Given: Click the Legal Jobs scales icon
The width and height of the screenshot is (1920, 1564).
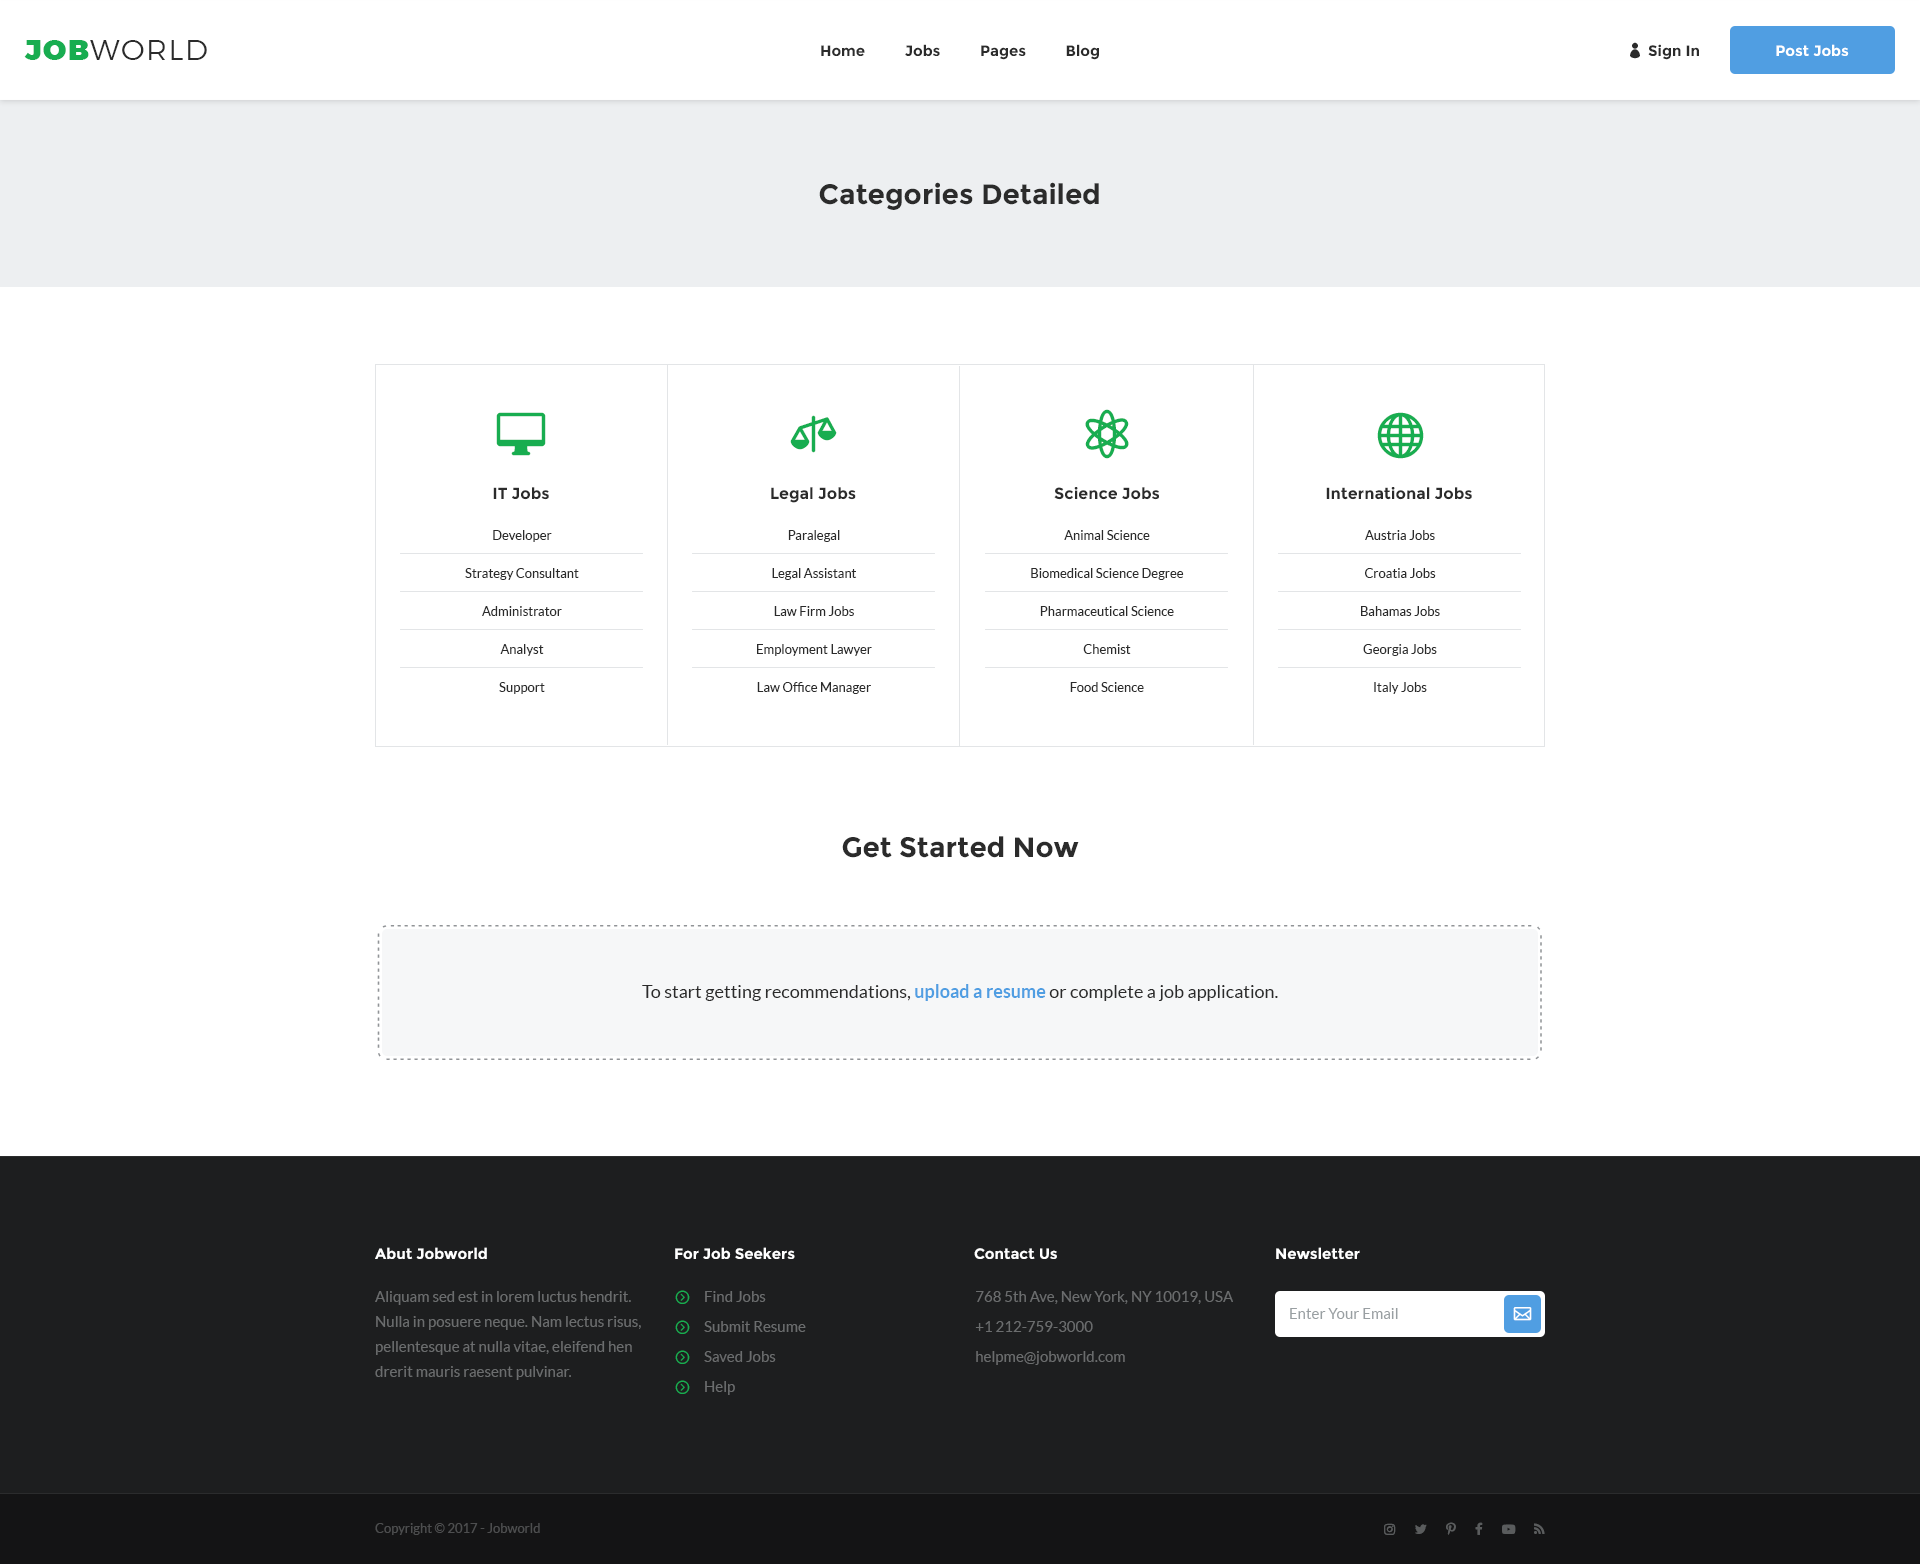Looking at the screenshot, I should [813, 434].
